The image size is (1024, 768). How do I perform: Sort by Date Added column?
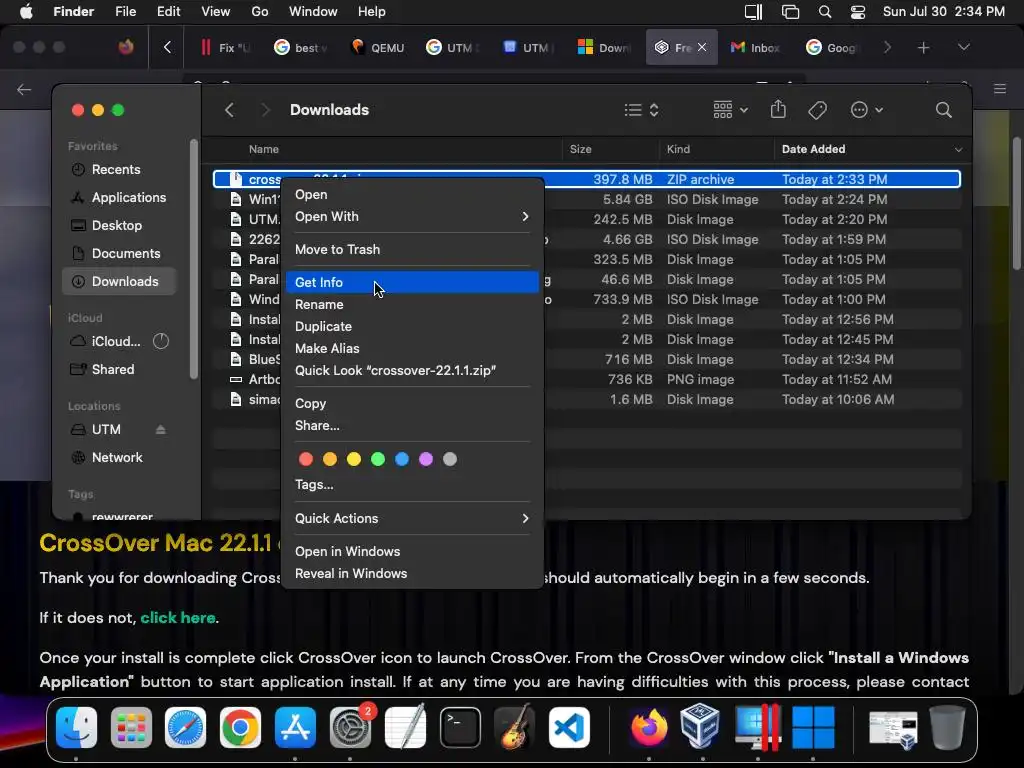871,149
